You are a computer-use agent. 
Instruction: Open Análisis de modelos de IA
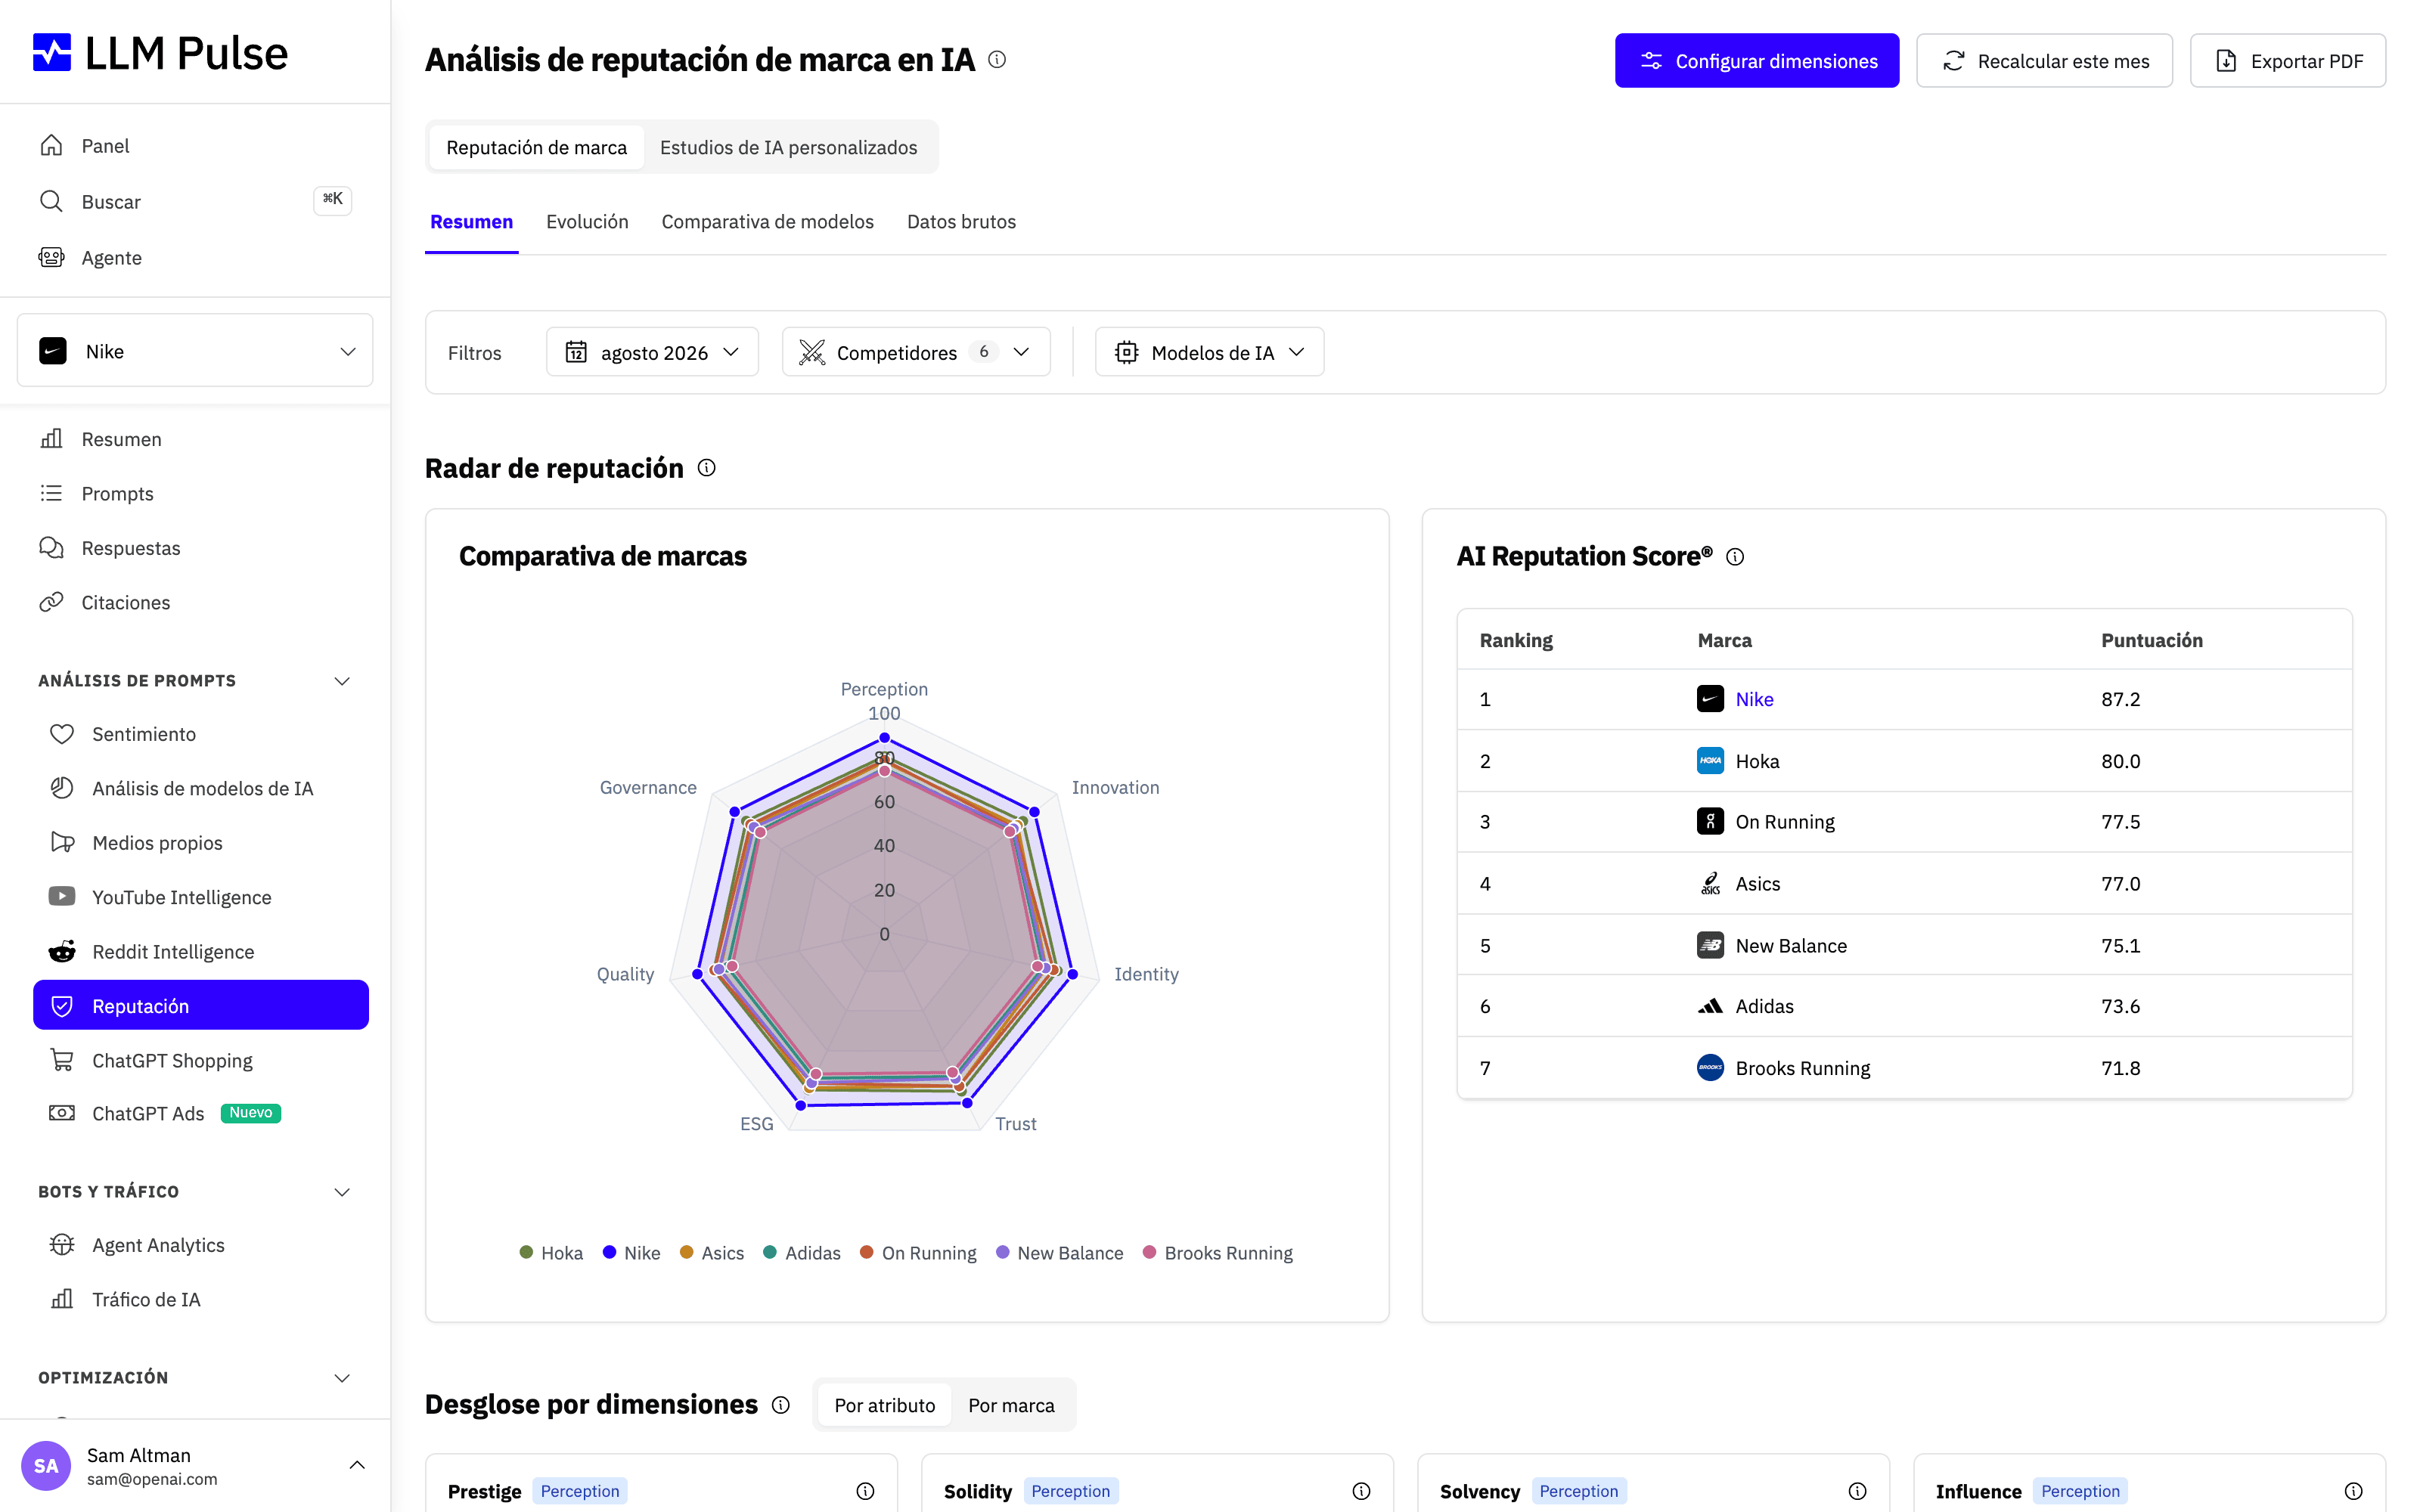201,788
